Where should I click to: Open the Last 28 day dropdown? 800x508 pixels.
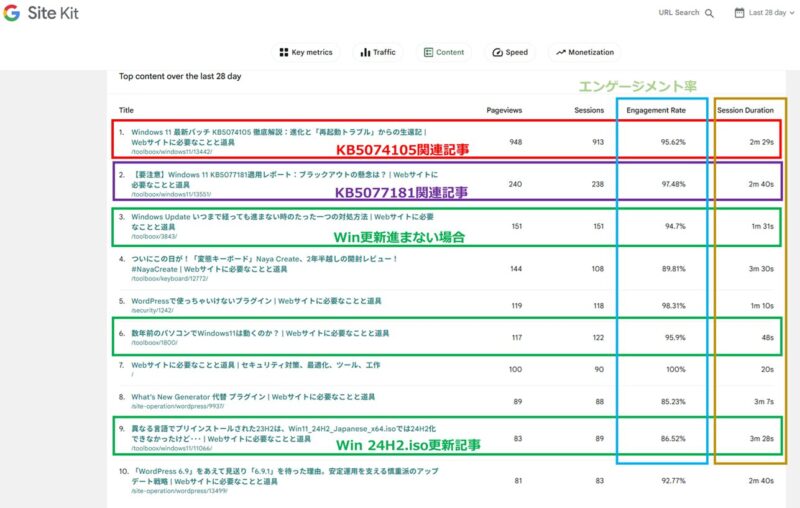click(765, 13)
